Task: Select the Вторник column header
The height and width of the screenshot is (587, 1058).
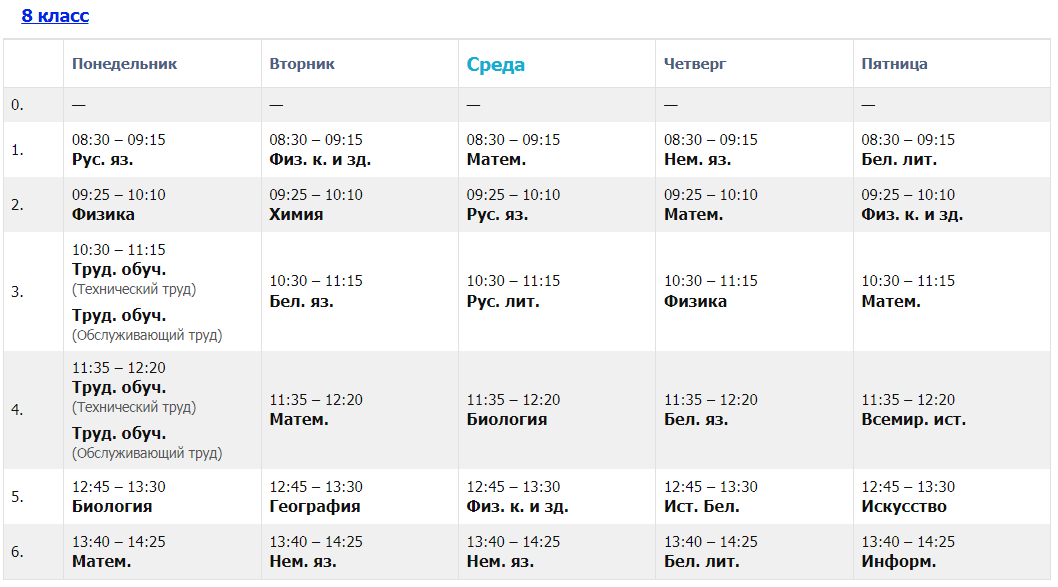Action: pyautogui.click(x=302, y=64)
